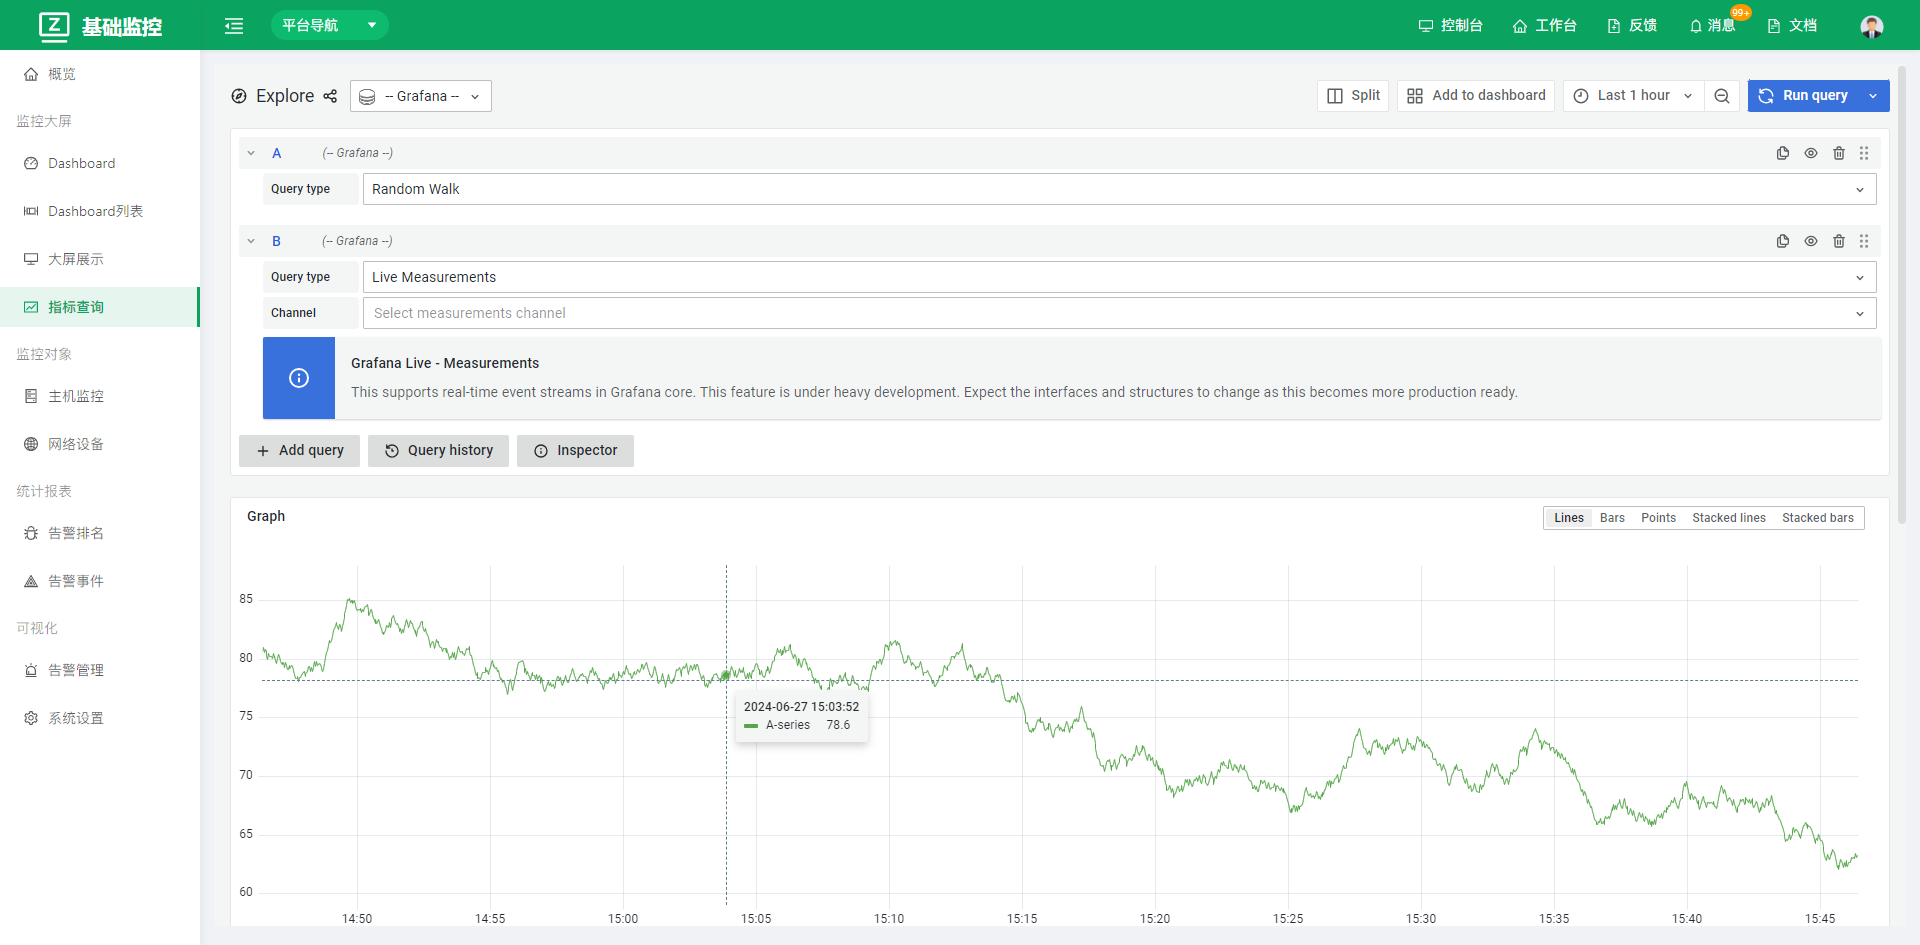Open the 平台导航 dropdown
This screenshot has height=945, width=1920.
click(x=329, y=25)
